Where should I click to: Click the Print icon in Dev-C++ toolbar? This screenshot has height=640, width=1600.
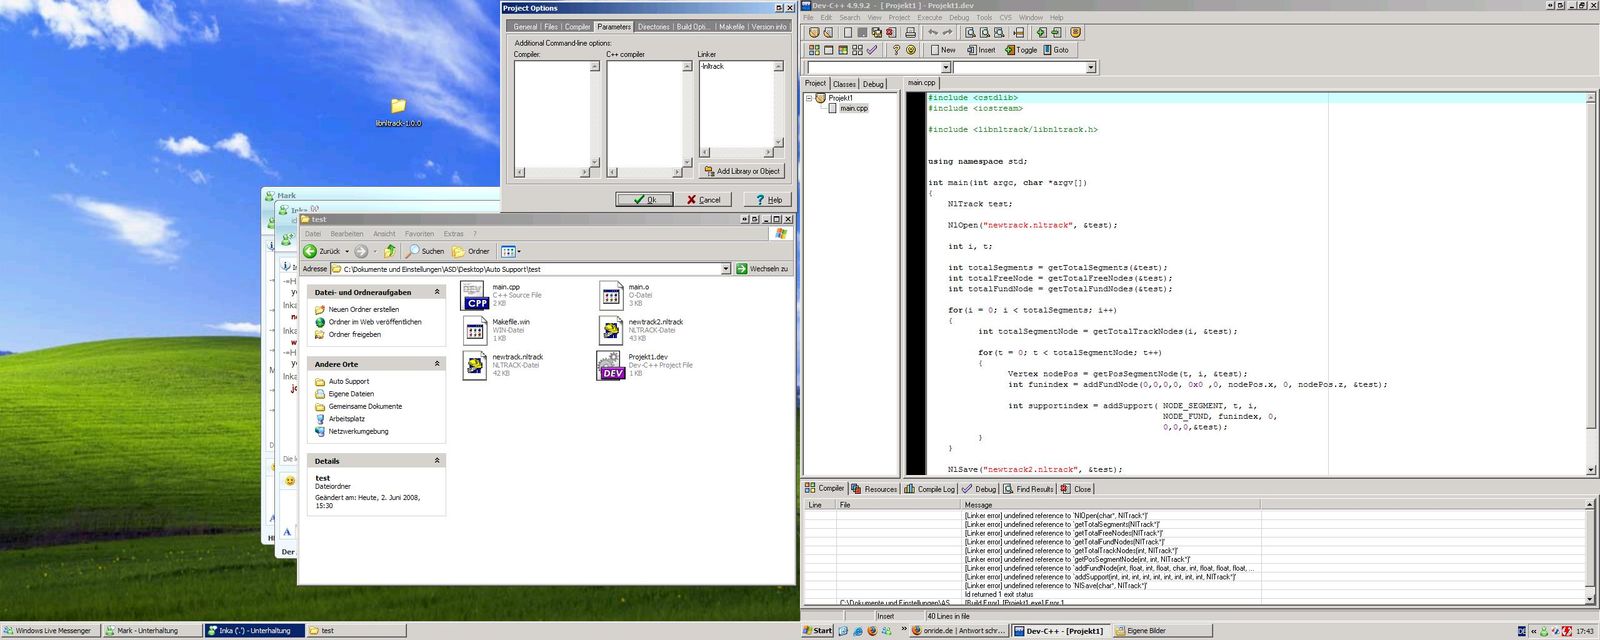pyautogui.click(x=910, y=33)
